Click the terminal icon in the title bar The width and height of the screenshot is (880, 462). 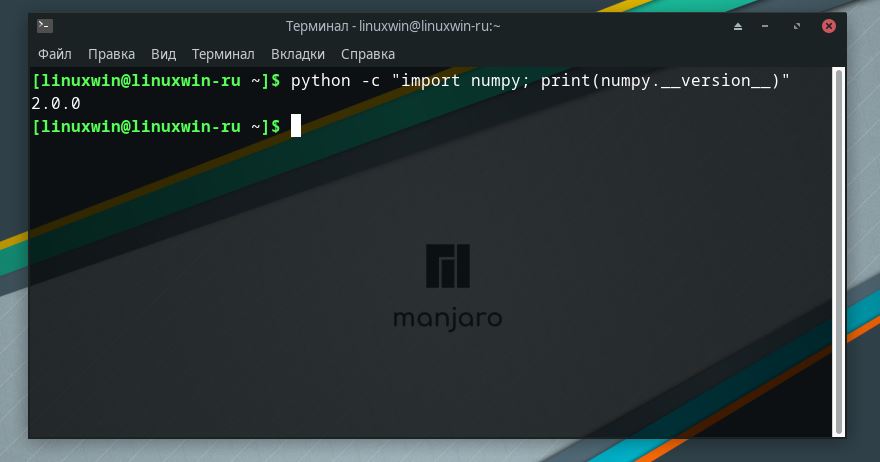46,25
